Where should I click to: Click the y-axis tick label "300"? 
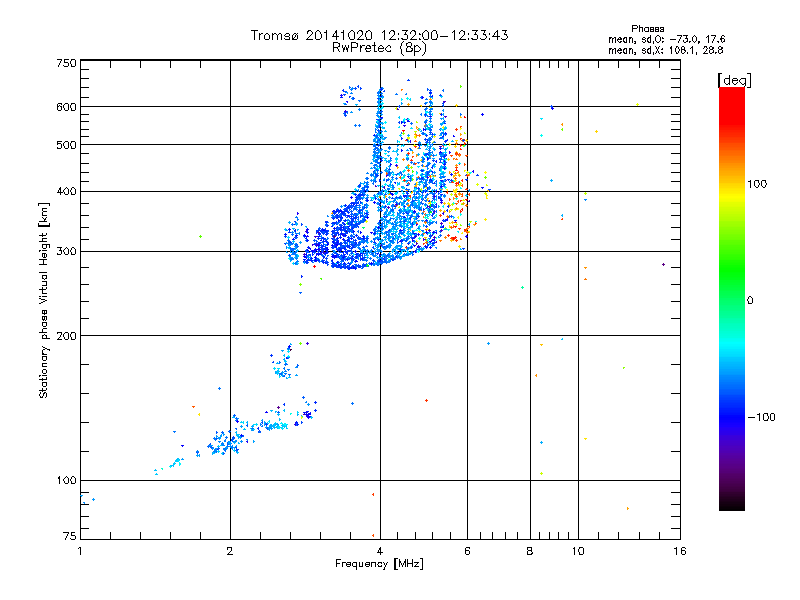[x=66, y=252]
